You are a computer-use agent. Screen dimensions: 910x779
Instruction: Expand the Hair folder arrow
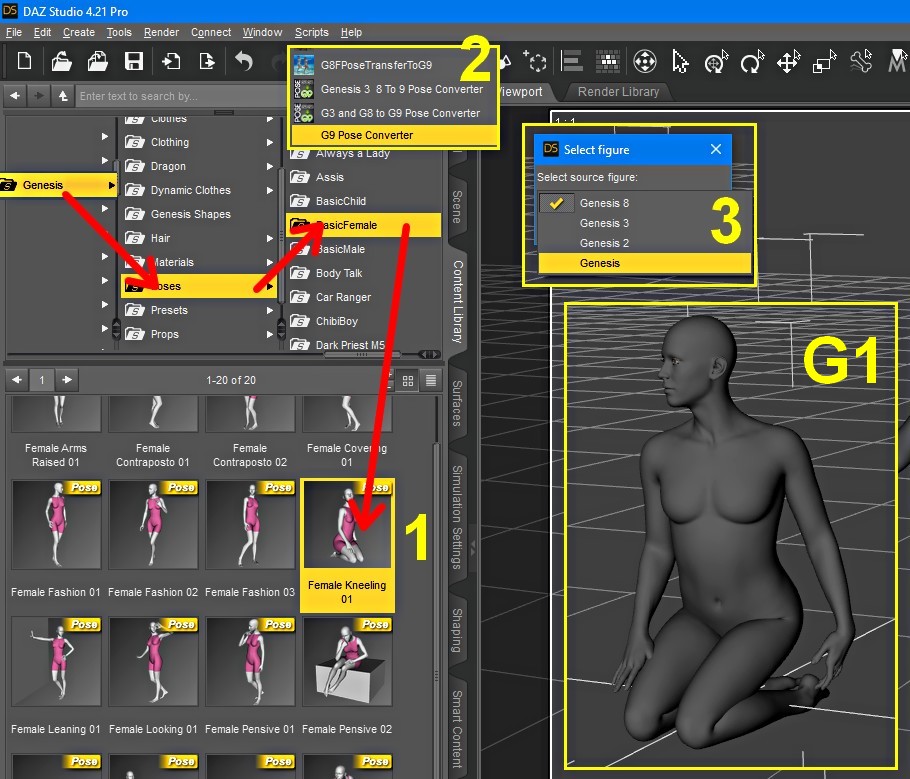(269, 238)
